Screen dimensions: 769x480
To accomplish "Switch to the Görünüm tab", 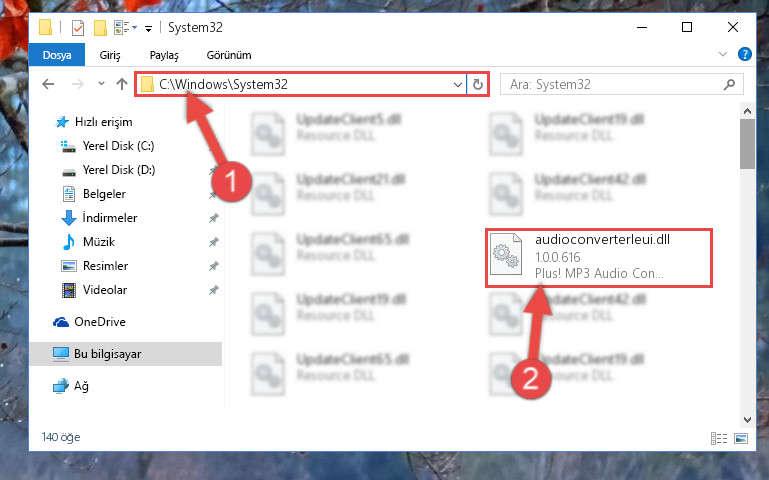I will [229, 55].
